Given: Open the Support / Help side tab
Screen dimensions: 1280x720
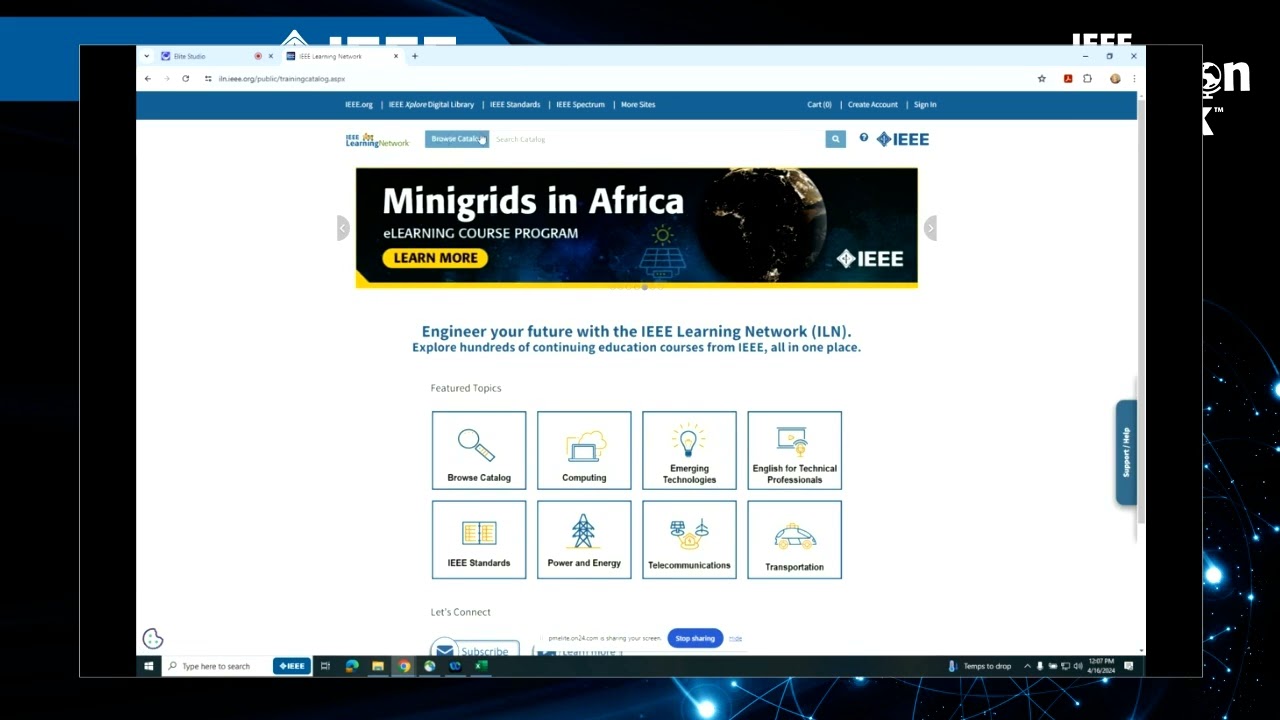Looking at the screenshot, I should coord(1126,453).
